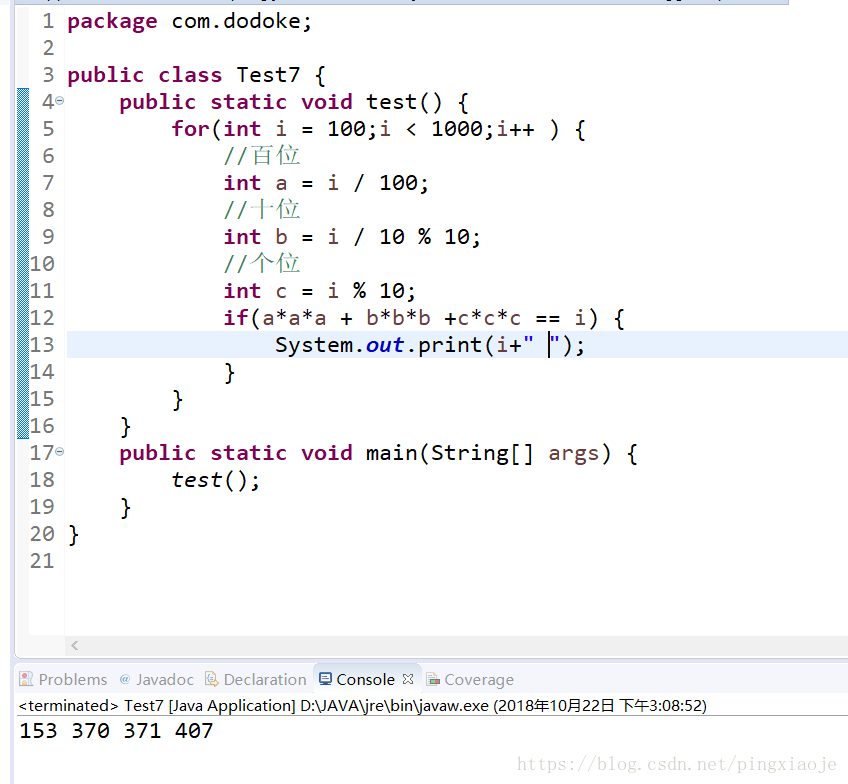The width and height of the screenshot is (848, 784).
Task: Click the Javadoc @ icon
Action: [x=125, y=679]
